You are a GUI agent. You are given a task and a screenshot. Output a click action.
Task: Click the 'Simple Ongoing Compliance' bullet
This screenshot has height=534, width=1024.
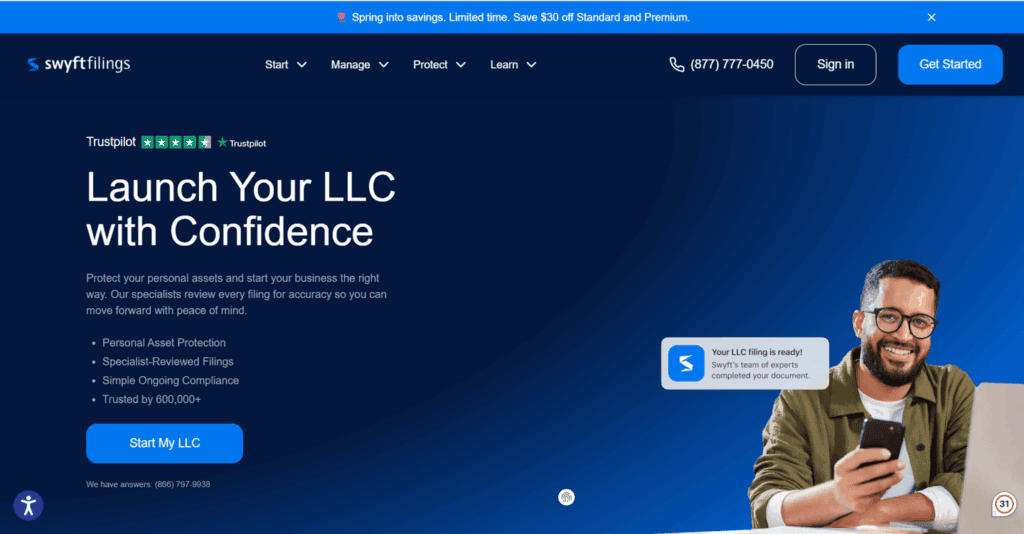170,381
